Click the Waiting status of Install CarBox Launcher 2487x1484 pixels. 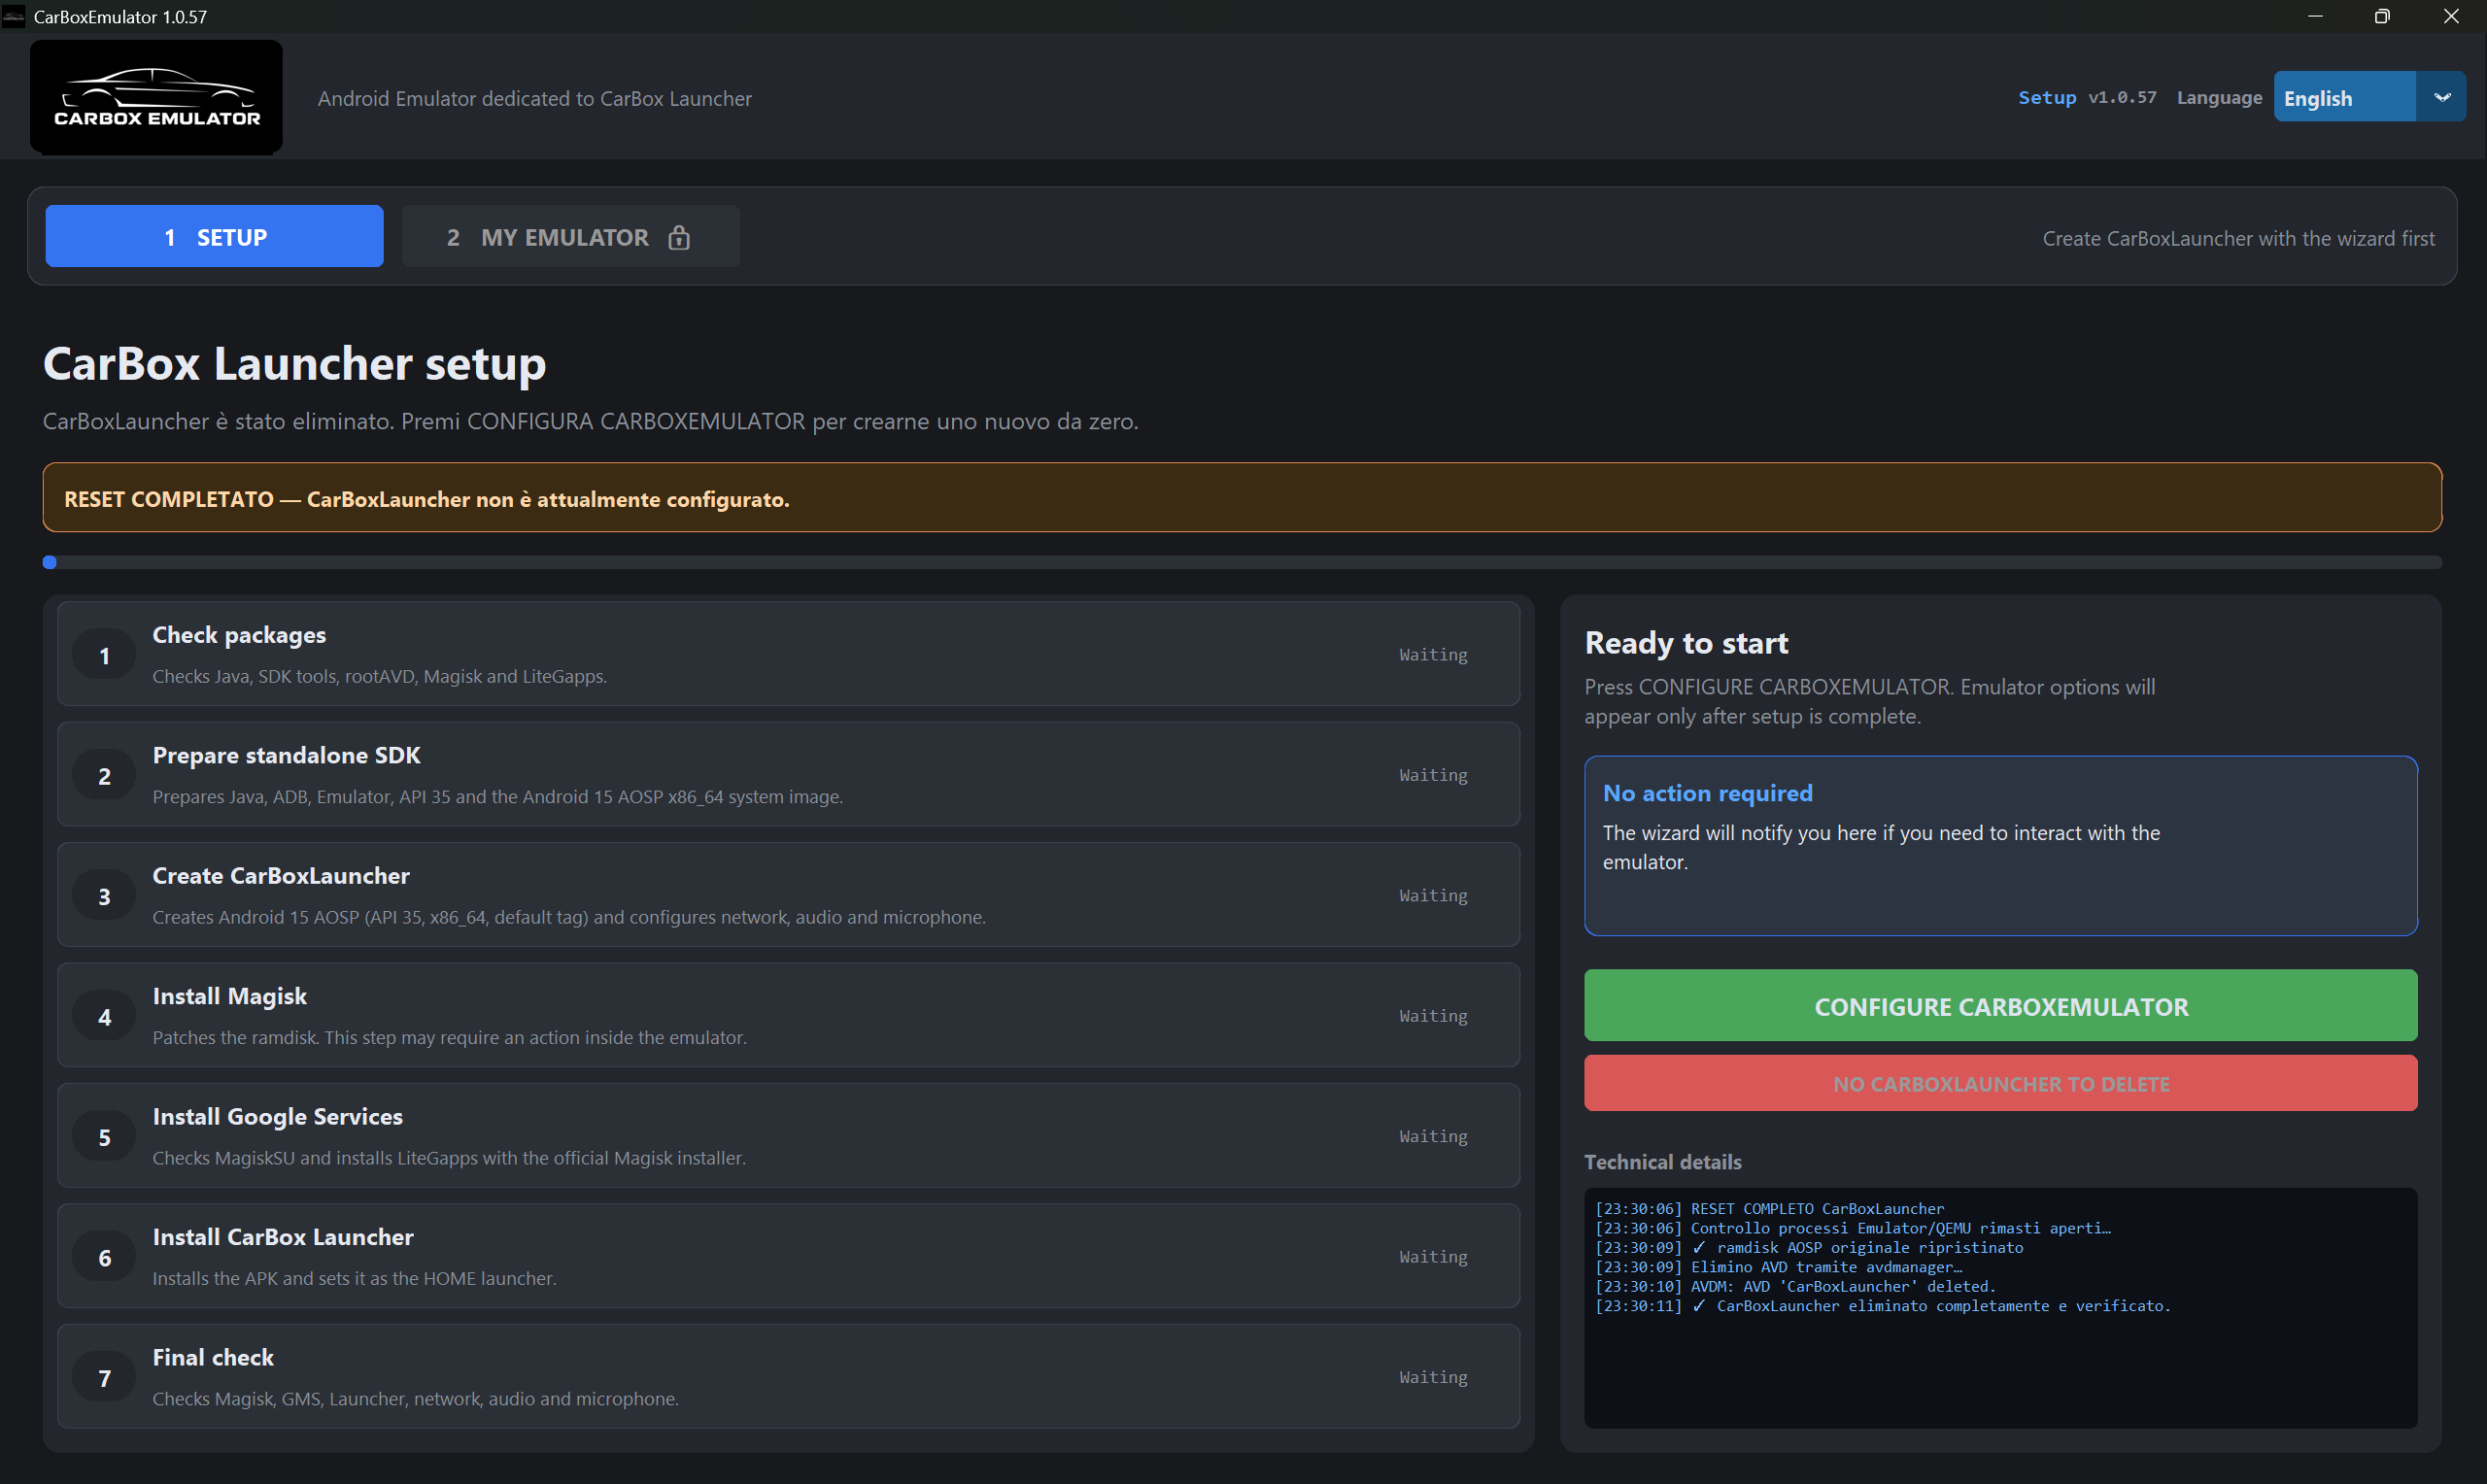pyautogui.click(x=1433, y=1257)
